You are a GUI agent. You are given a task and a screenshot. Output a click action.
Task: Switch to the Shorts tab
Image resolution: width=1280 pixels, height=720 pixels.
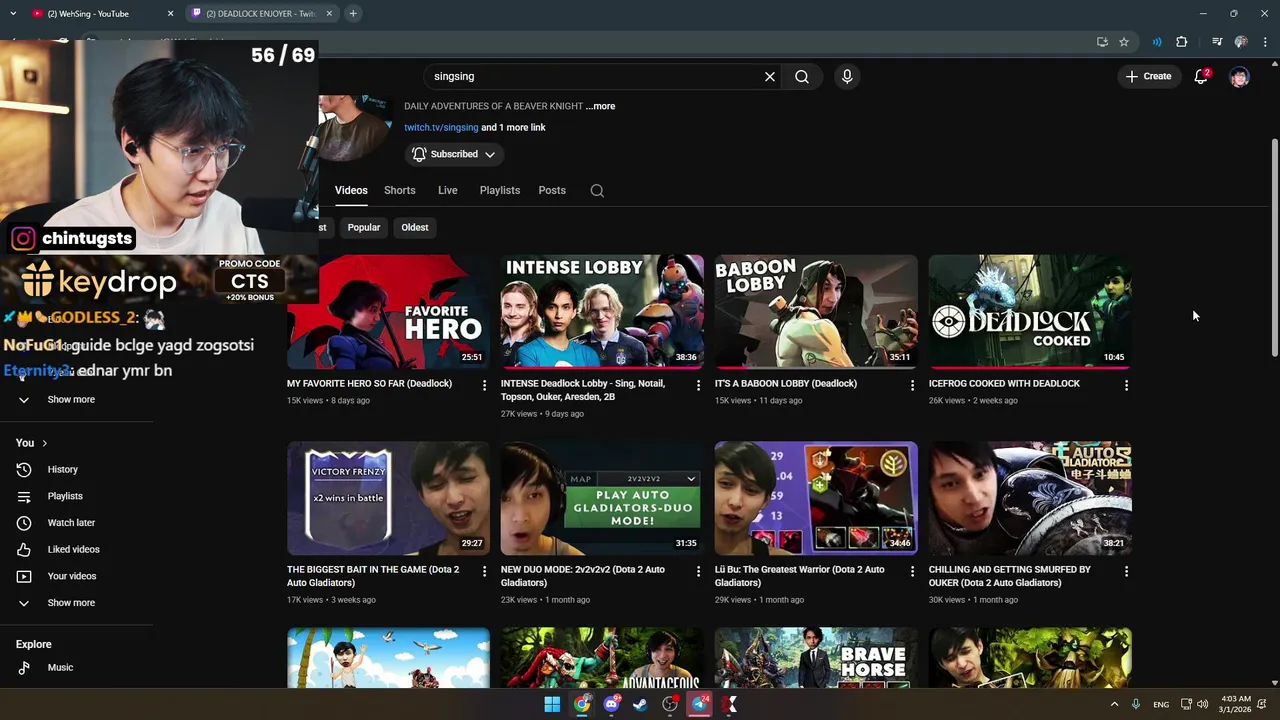point(399,190)
